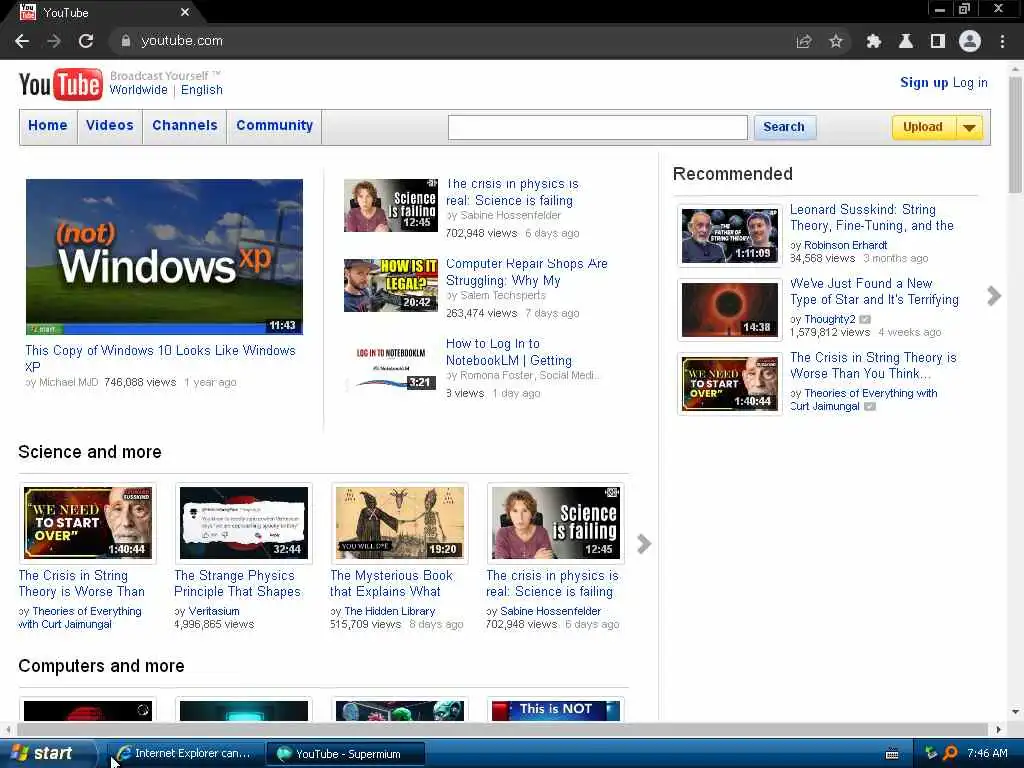This screenshot has width=1024, height=768.
Task: Open Science is failing thumbnail in Science row
Action: [x=556, y=523]
